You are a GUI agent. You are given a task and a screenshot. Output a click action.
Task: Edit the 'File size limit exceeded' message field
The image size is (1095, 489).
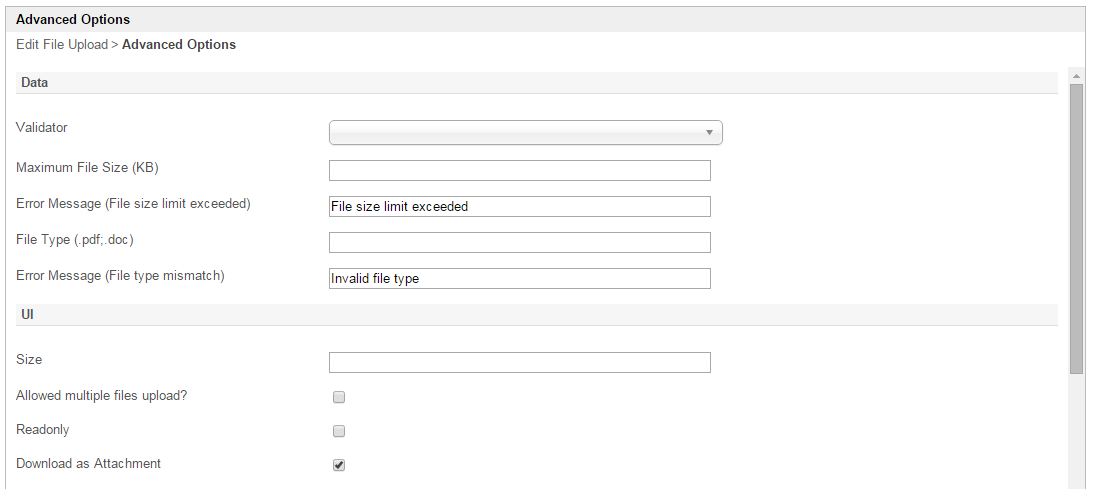coord(519,206)
